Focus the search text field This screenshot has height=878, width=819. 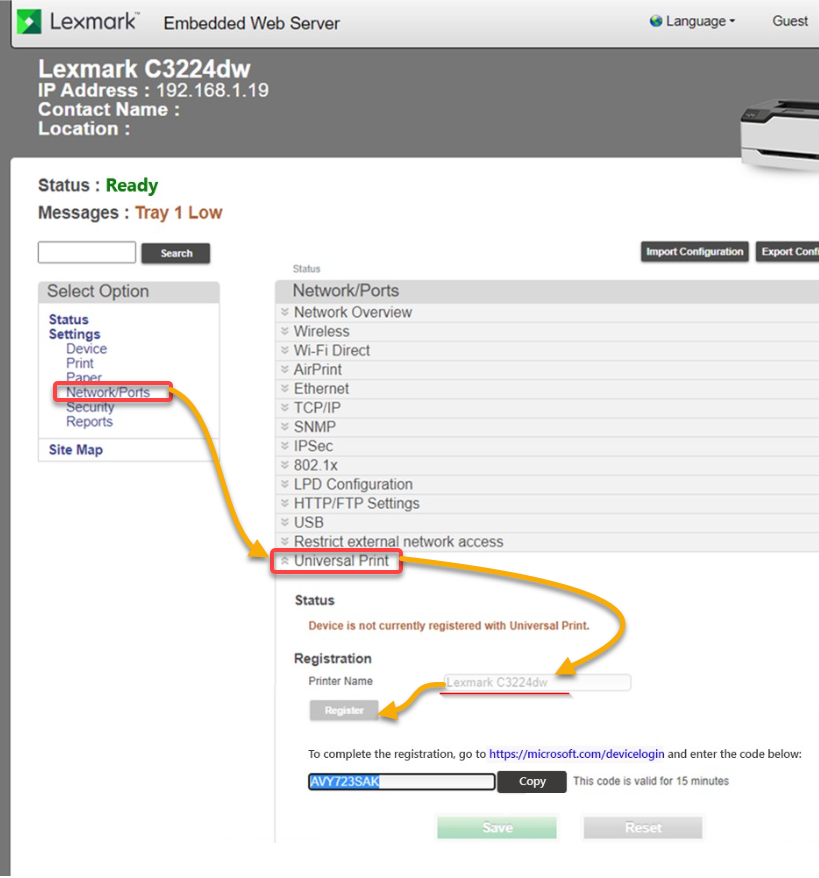coord(87,252)
